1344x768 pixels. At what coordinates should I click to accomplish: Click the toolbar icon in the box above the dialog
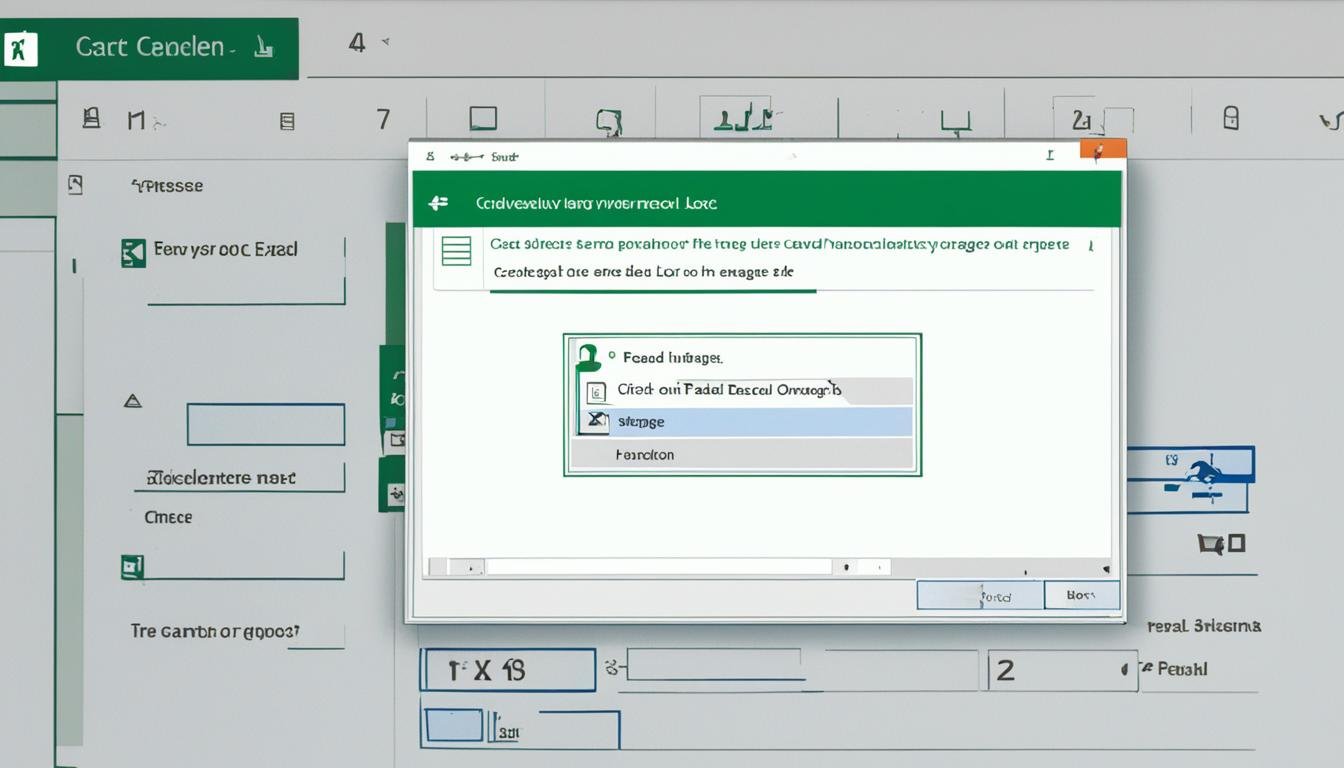pyautogui.click(x=742, y=118)
